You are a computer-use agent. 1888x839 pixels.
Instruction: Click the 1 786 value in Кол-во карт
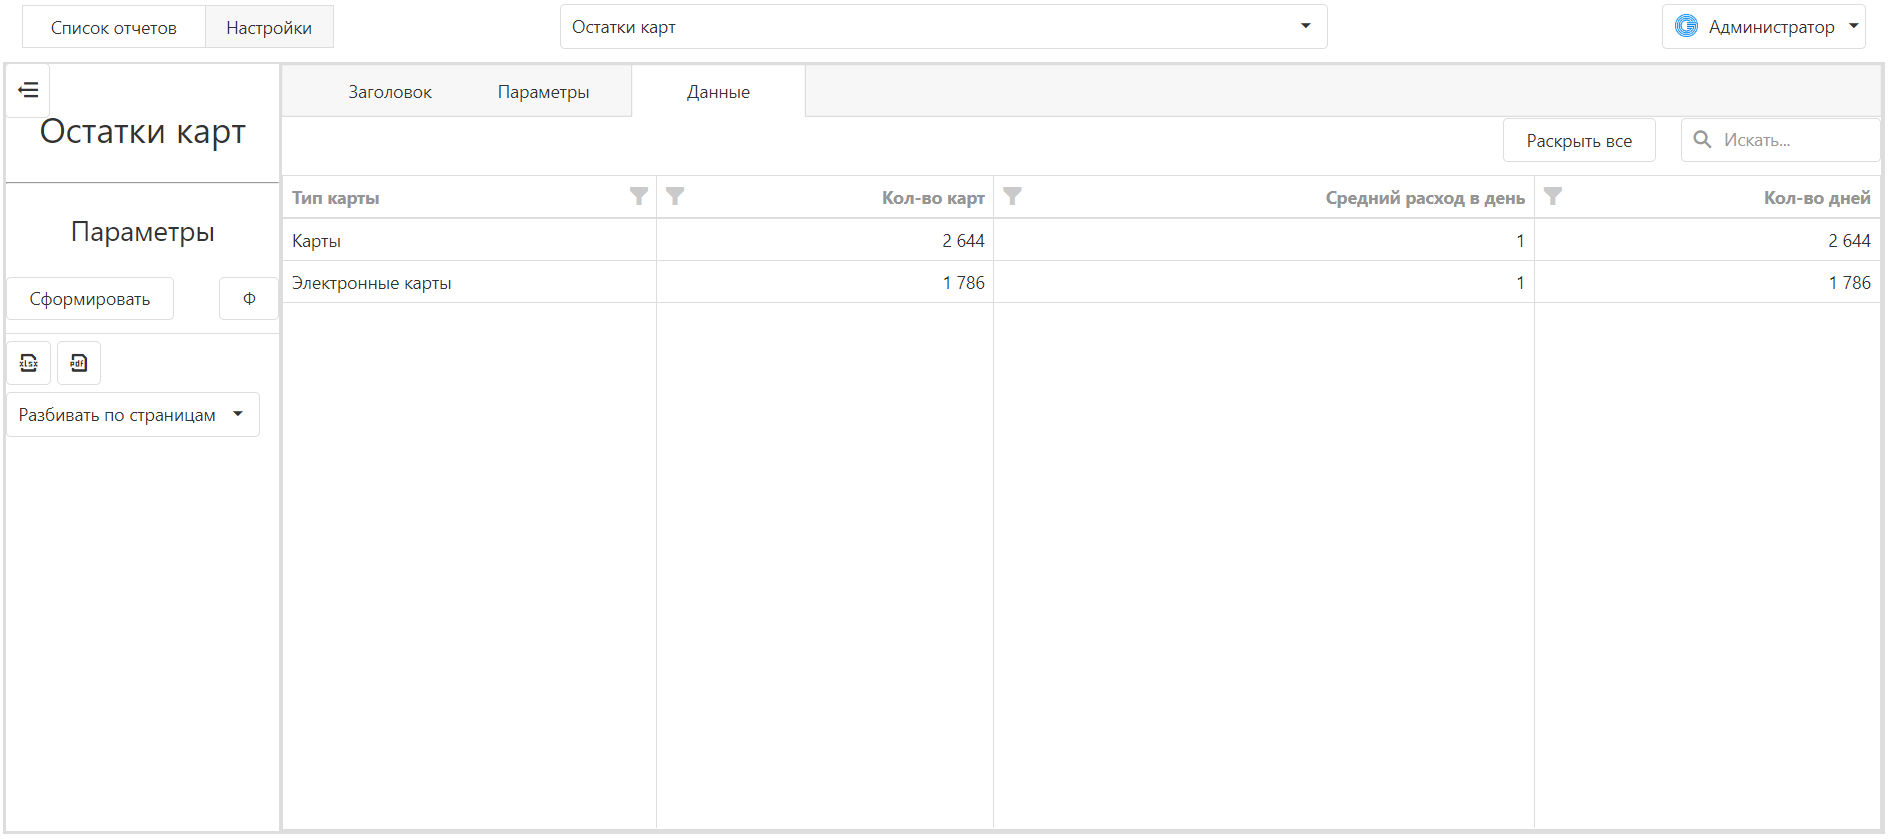963,283
